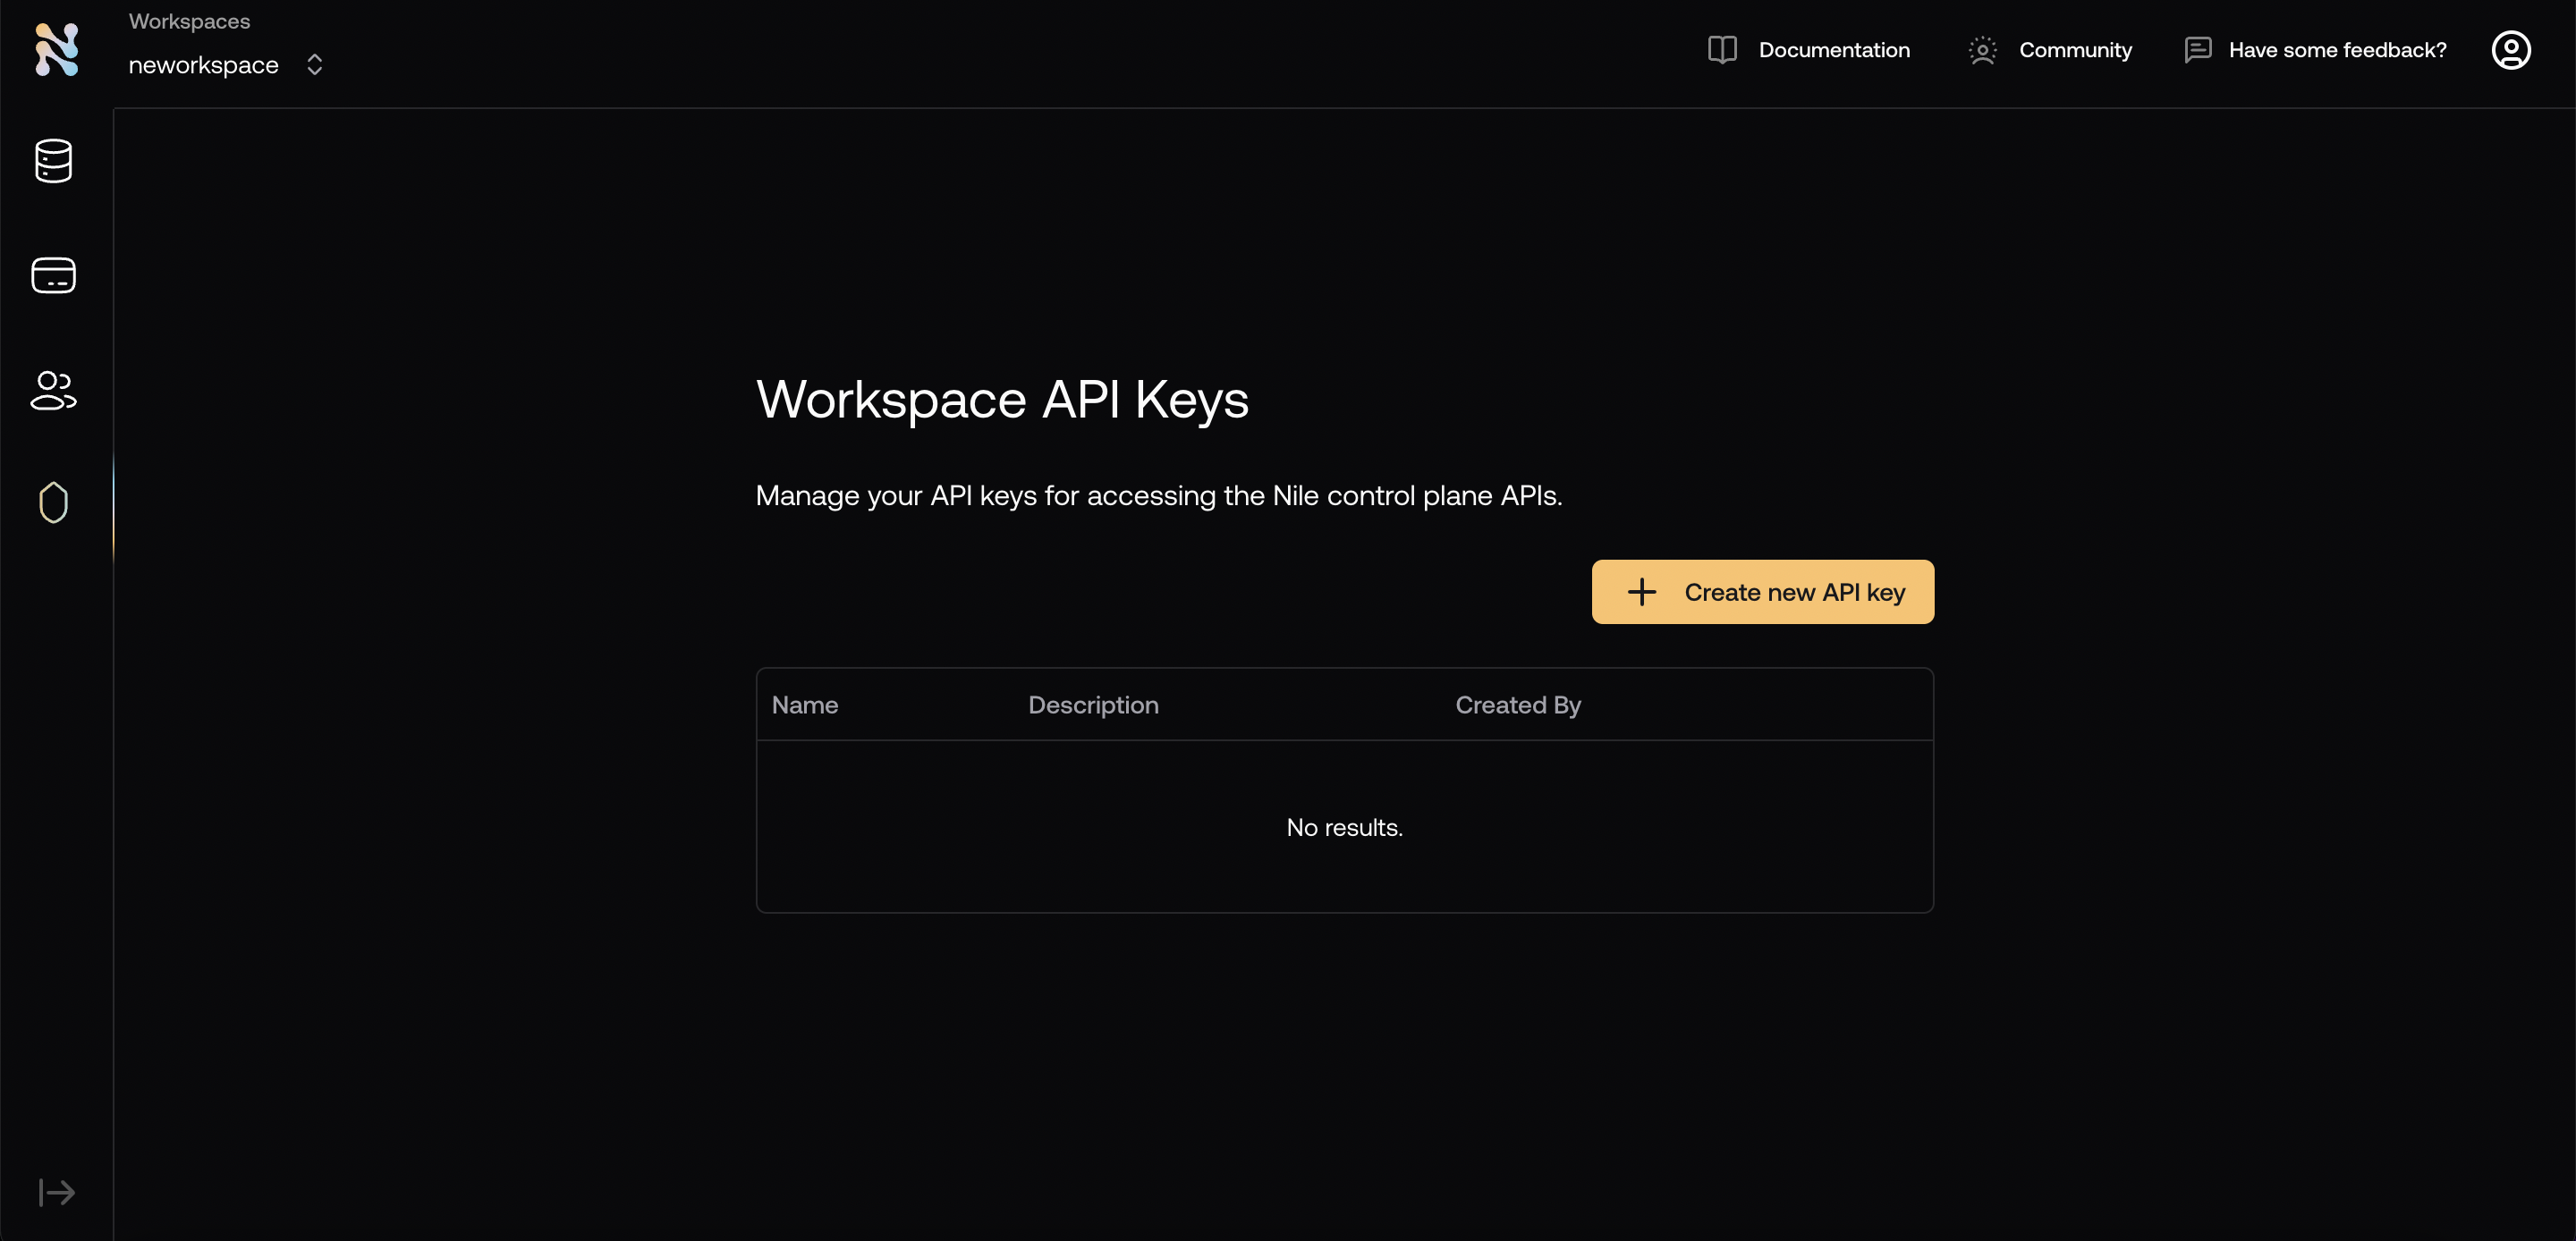The image size is (2576, 1241).
Task: Click plus icon on Create button
Action: [1641, 592]
